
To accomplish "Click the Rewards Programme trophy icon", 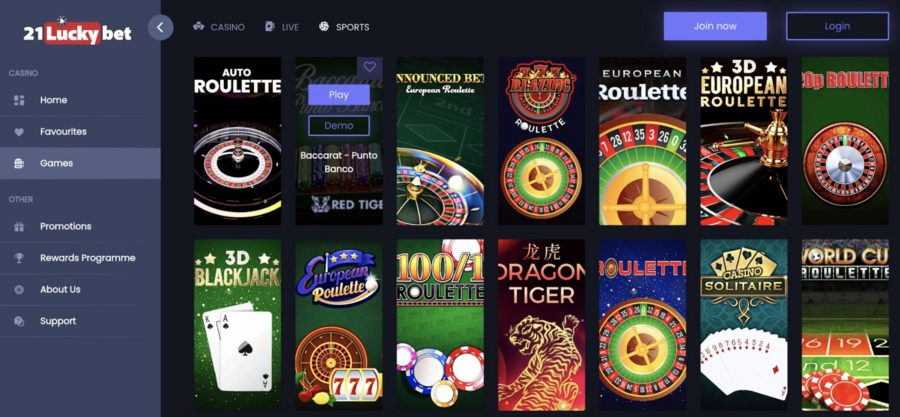I will click(x=19, y=258).
